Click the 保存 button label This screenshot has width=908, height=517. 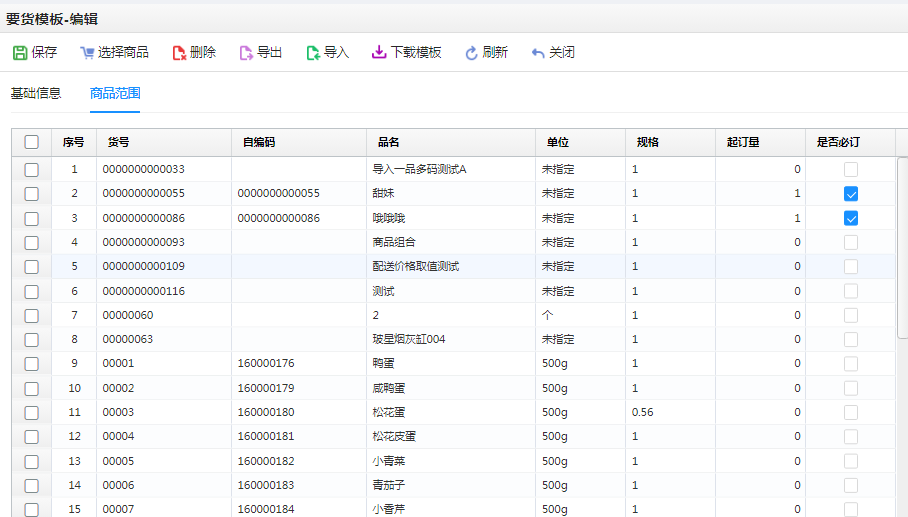click(44, 52)
